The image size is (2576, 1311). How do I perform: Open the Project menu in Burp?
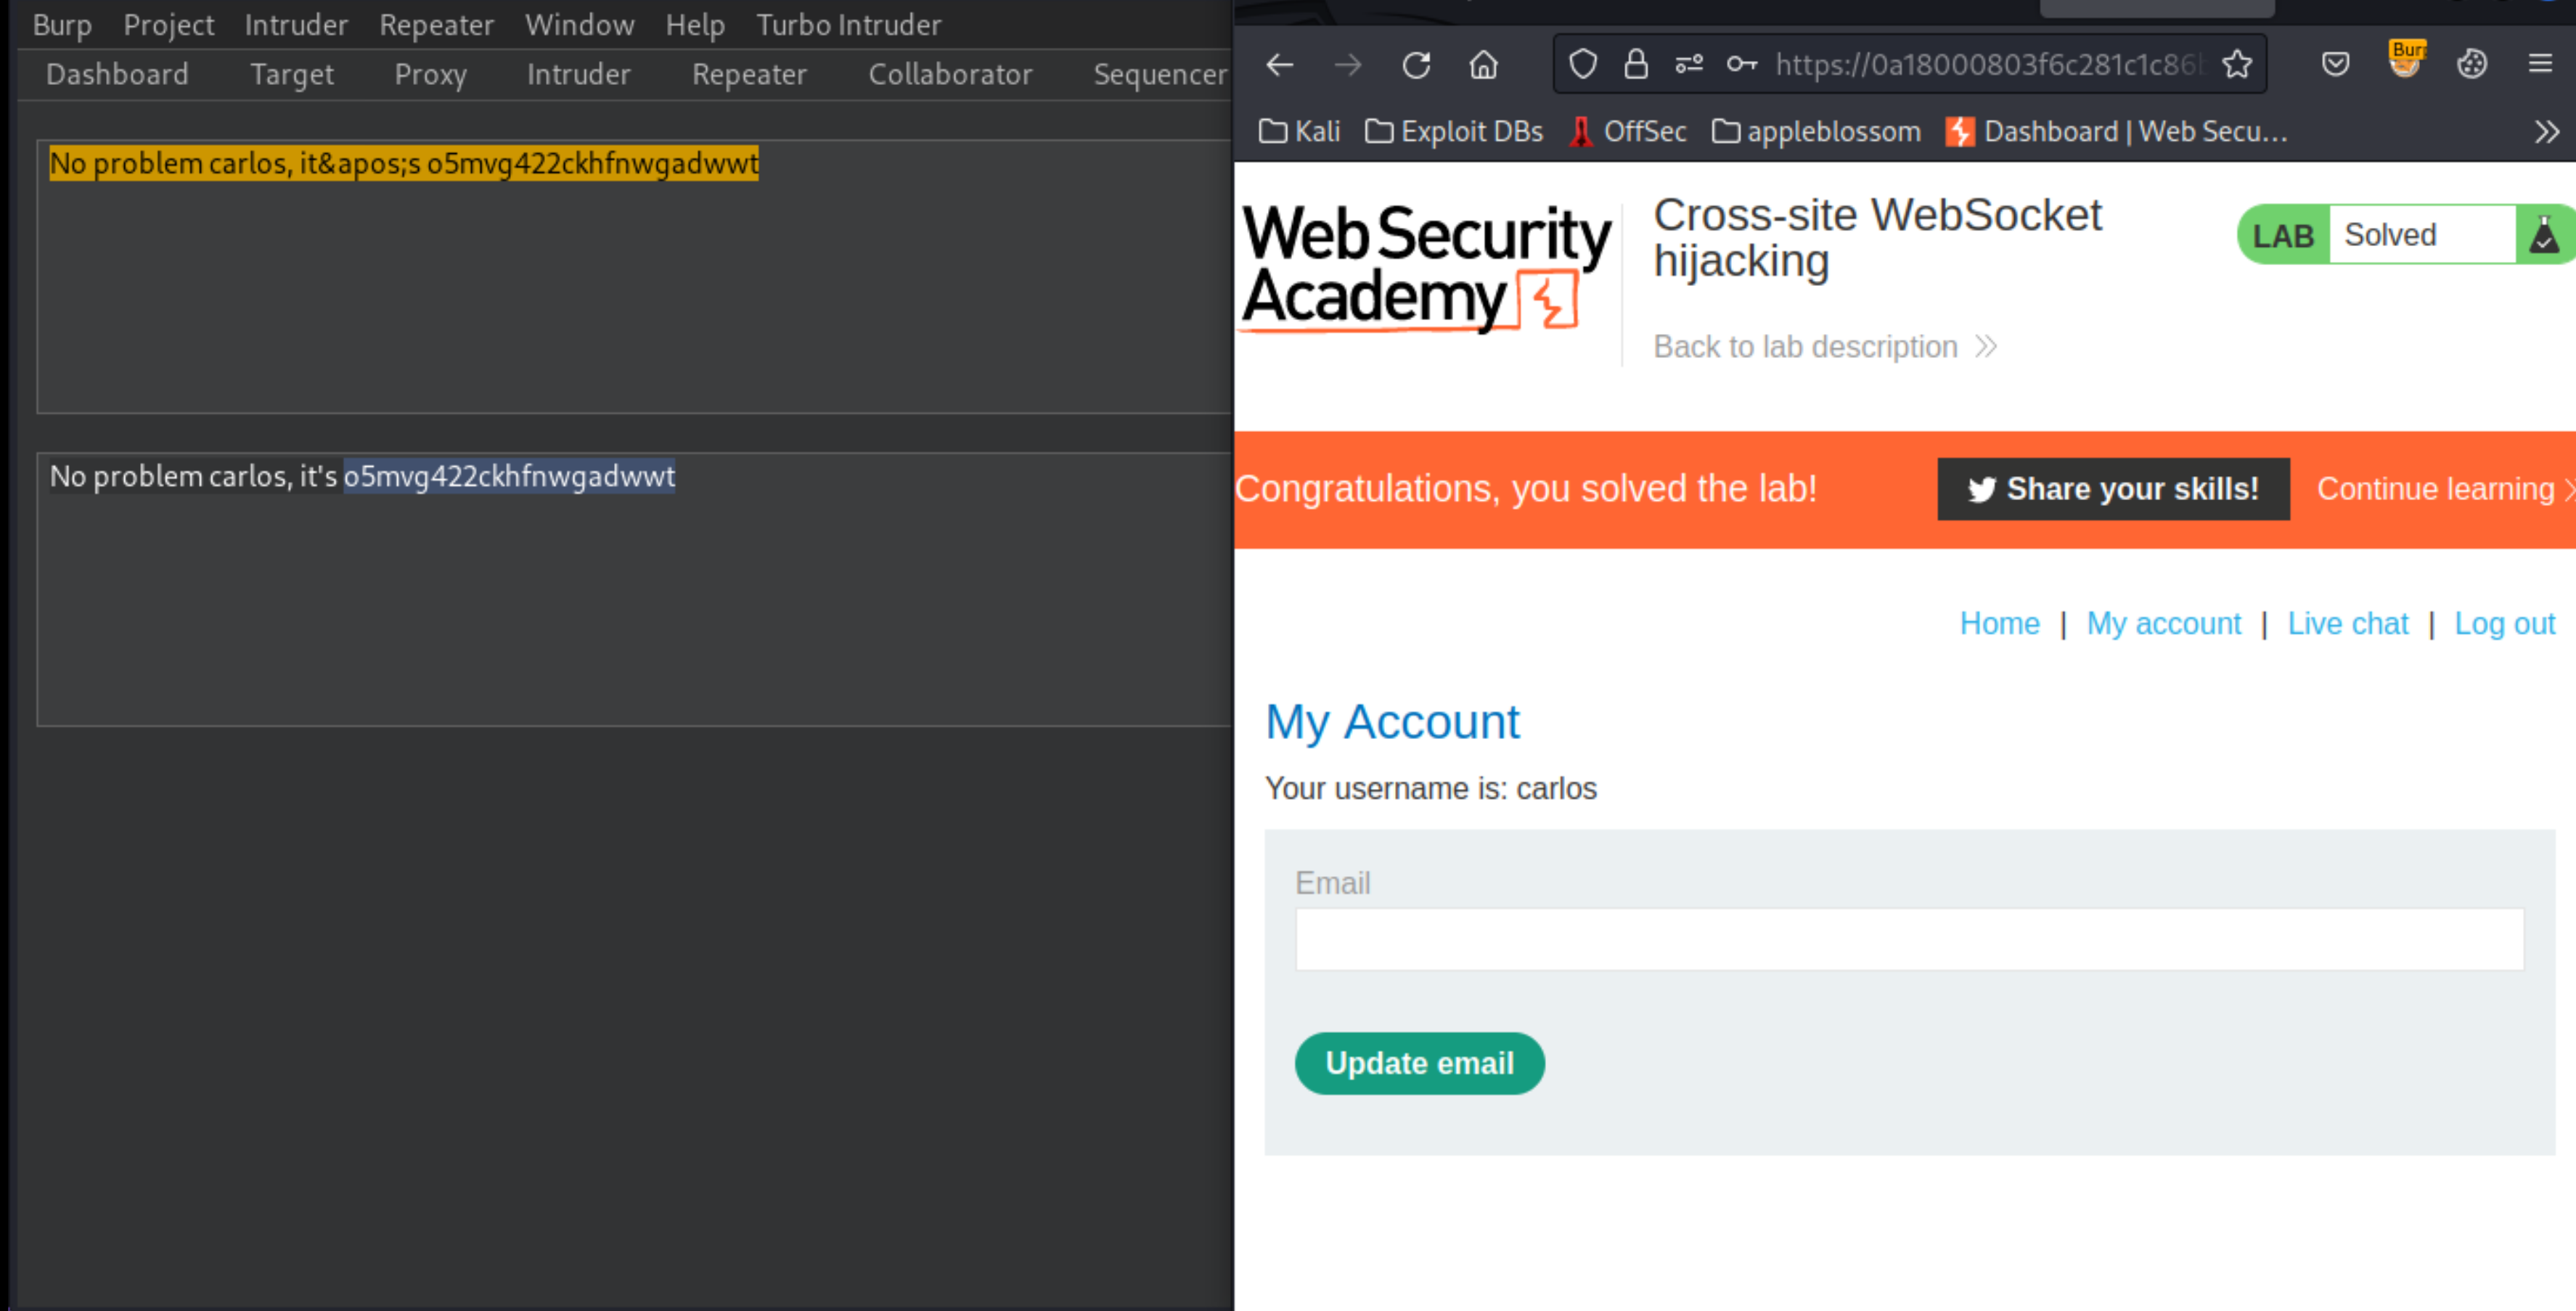tap(168, 25)
